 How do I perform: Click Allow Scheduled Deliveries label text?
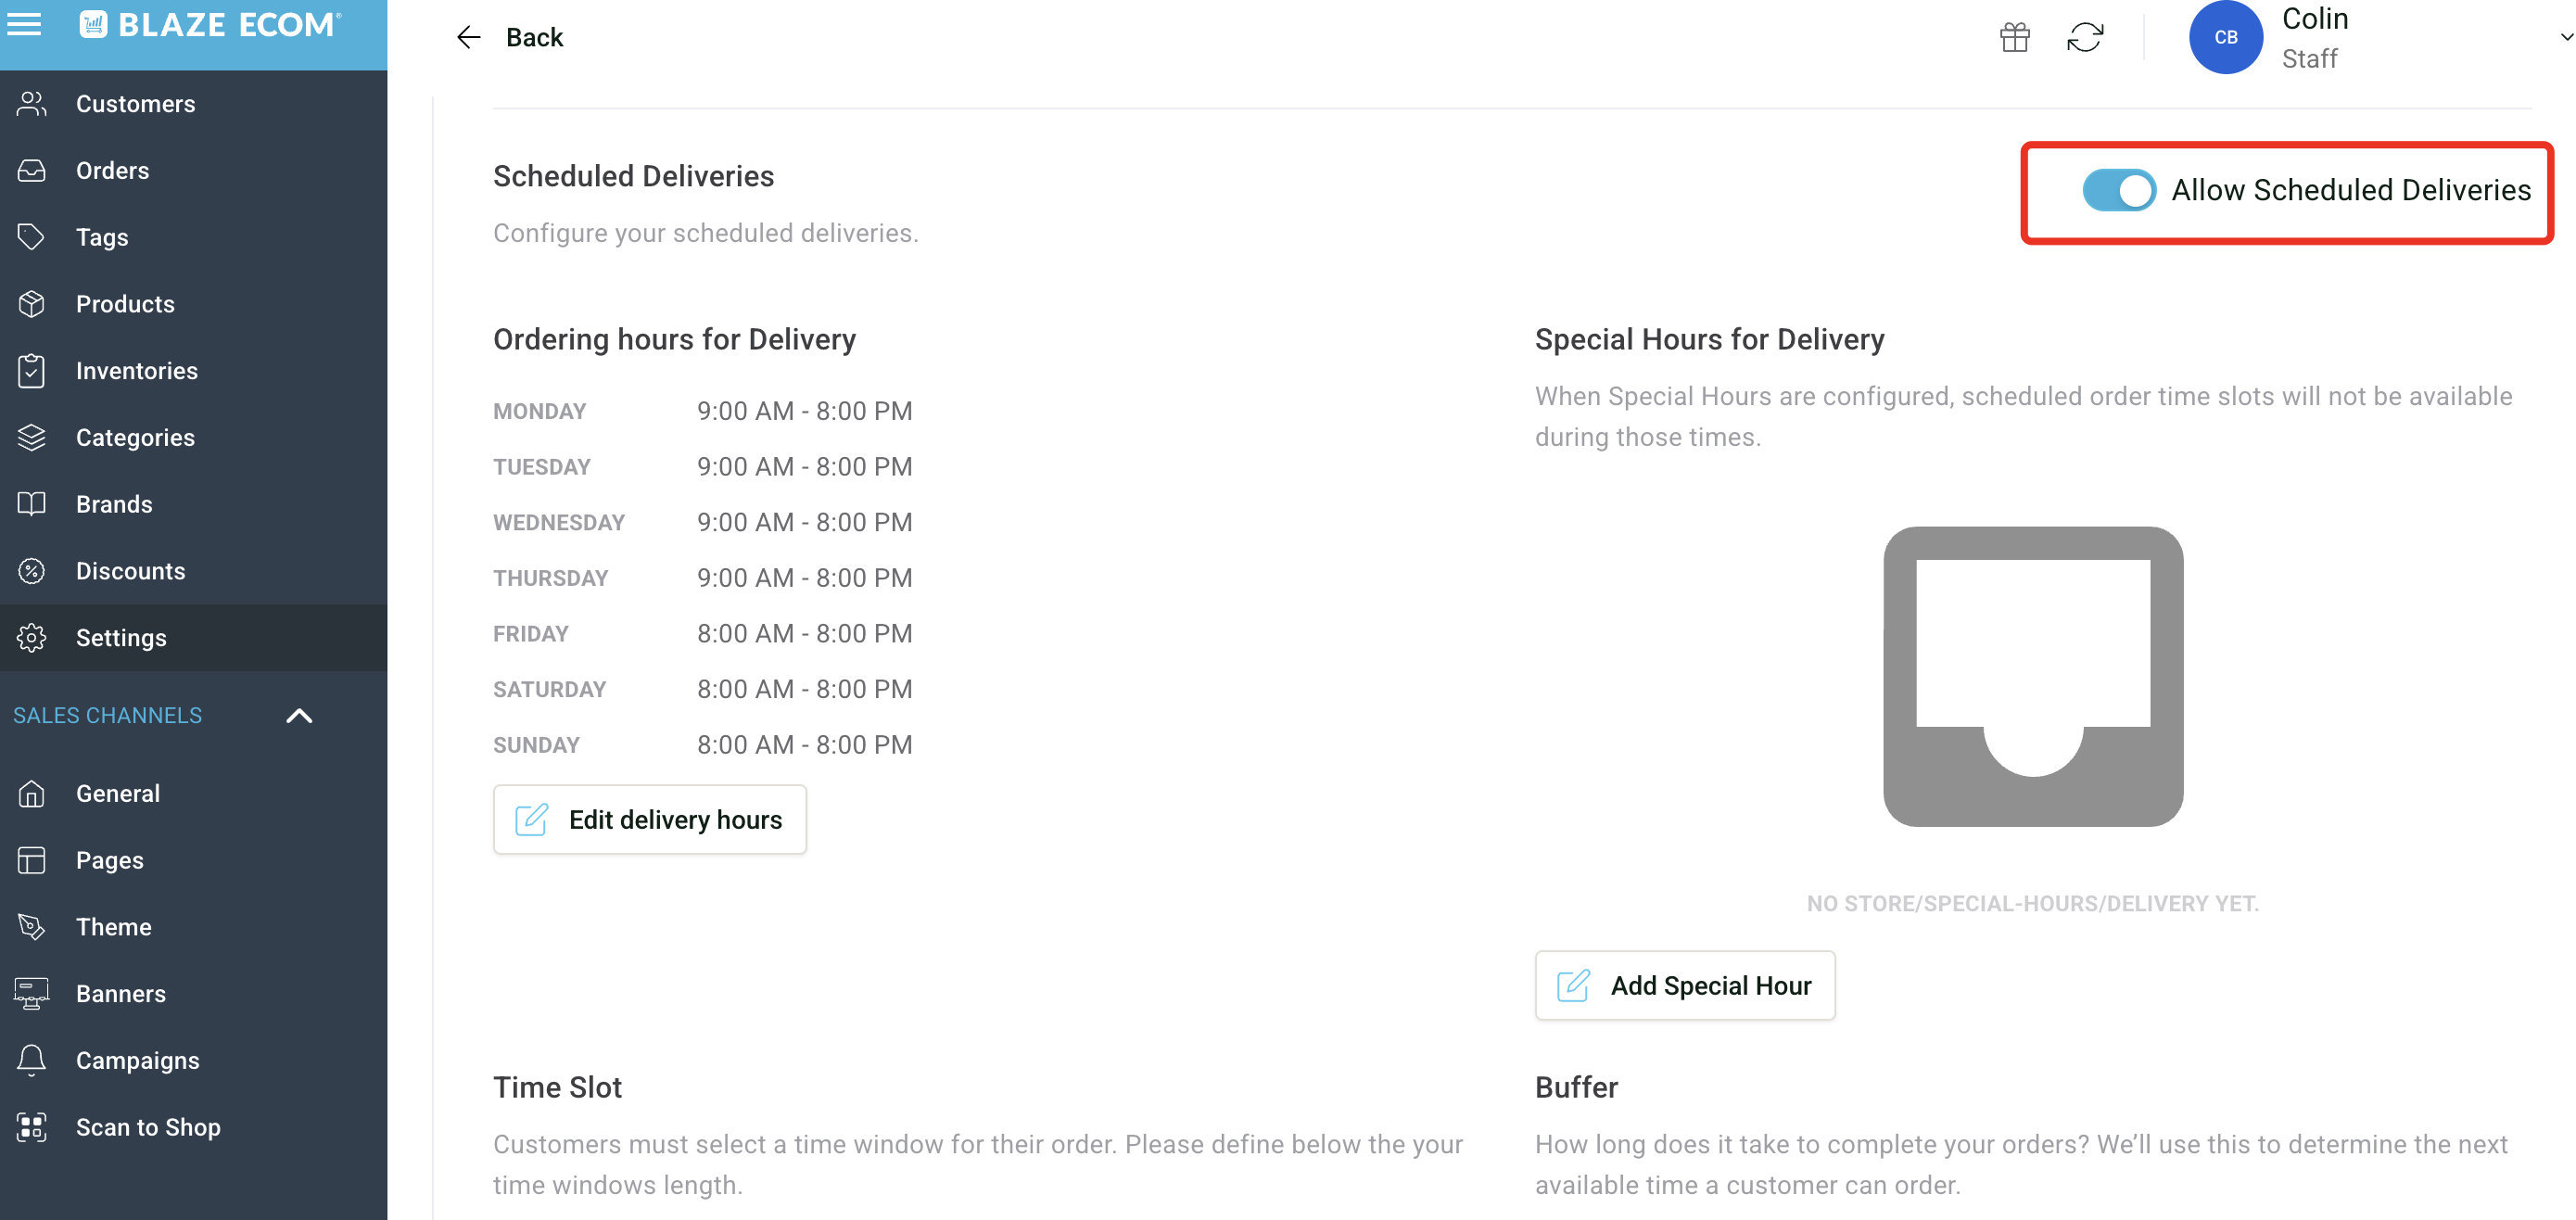2351,190
